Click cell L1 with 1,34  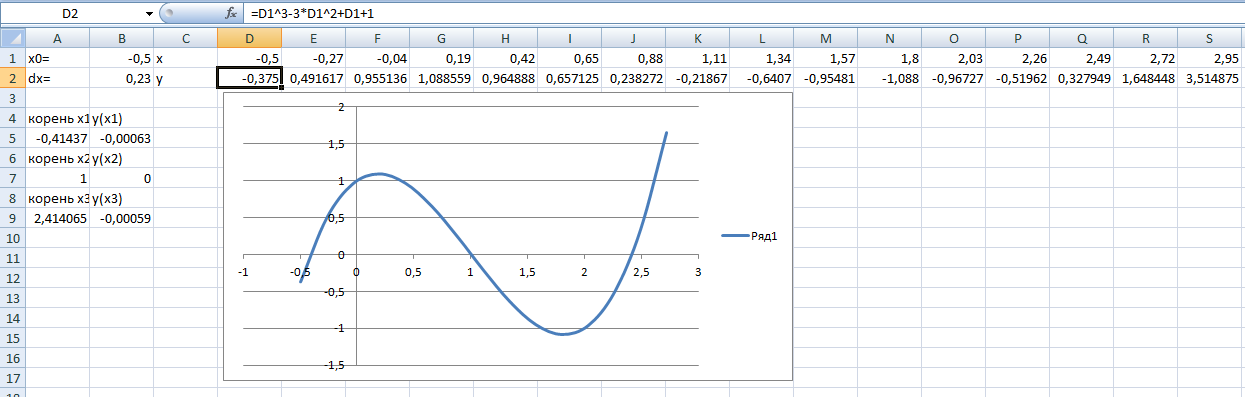coord(761,58)
